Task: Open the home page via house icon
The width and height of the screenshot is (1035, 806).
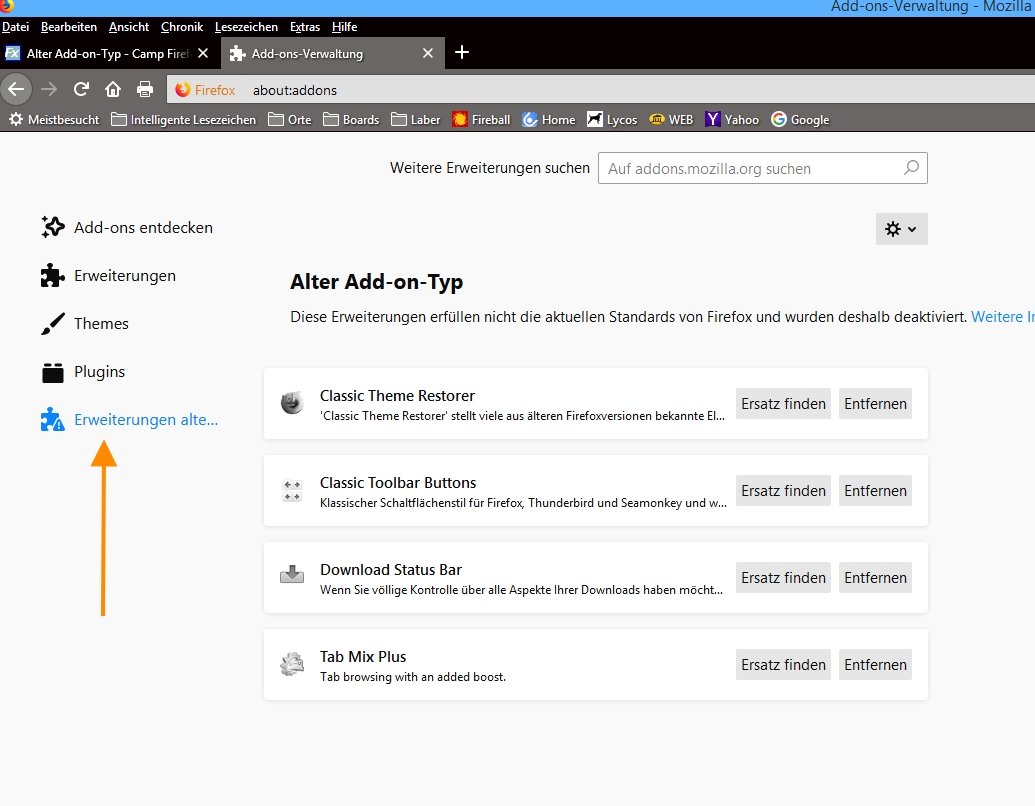Action: (113, 89)
